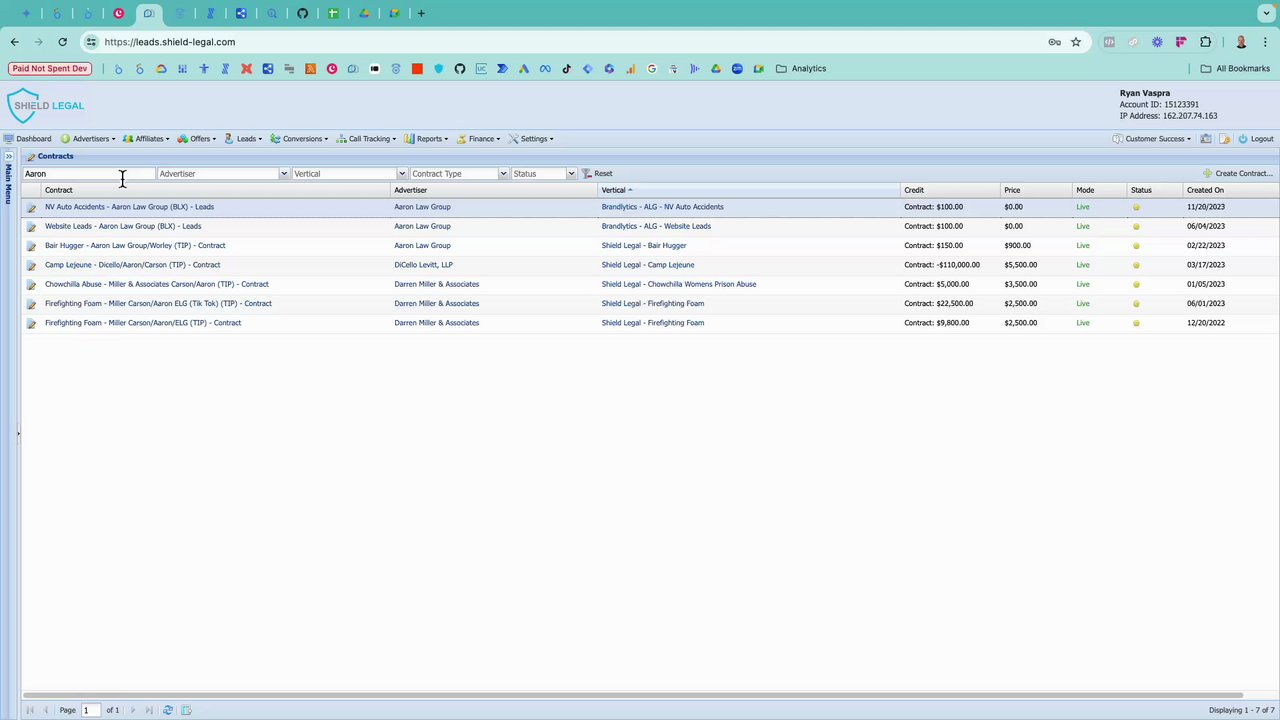Screen dimensions: 1280x720
Task: Click the $5,500.00 price cell
Action: pos(1020,265)
